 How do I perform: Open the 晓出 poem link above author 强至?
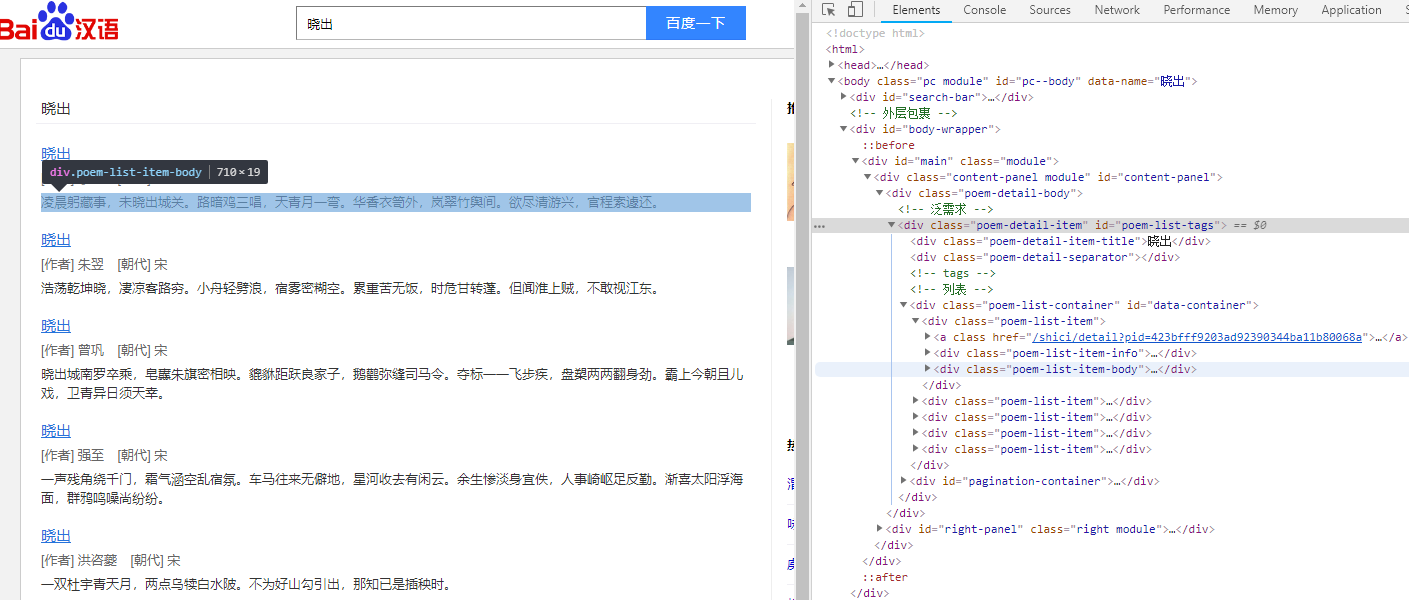(x=56, y=431)
